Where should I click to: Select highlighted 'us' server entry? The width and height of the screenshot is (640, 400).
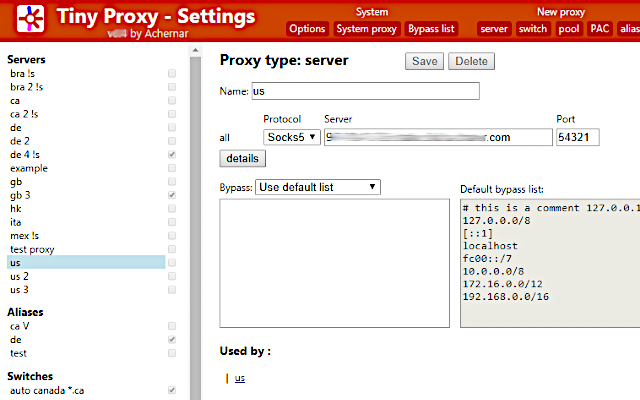click(86, 262)
